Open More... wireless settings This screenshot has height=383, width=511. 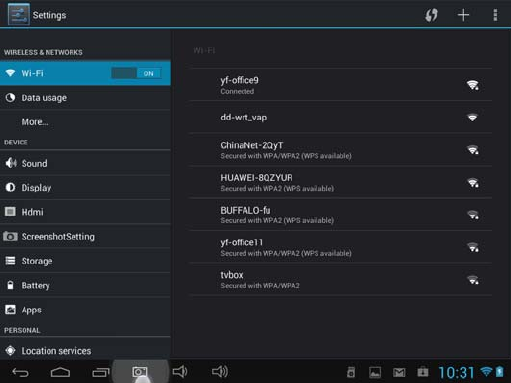(85, 122)
